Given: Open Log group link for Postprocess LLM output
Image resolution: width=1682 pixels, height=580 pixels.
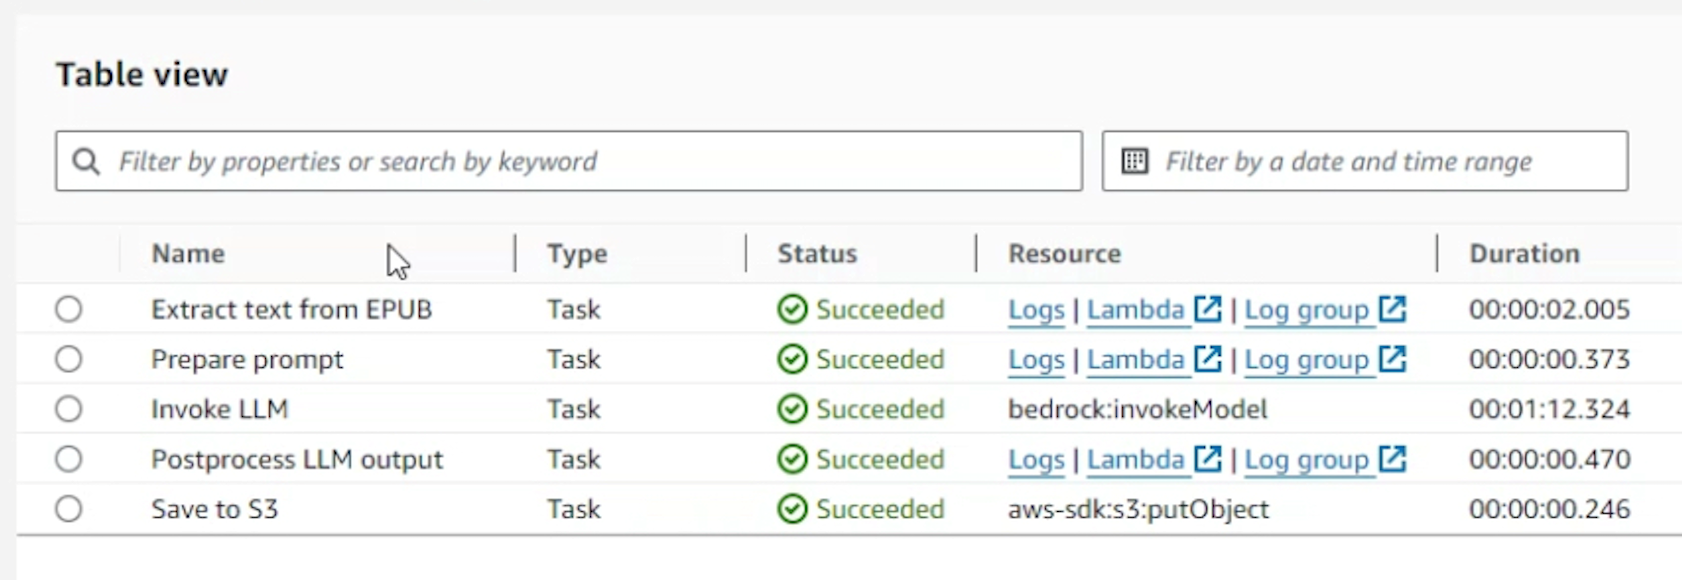Looking at the screenshot, I should 1306,460.
